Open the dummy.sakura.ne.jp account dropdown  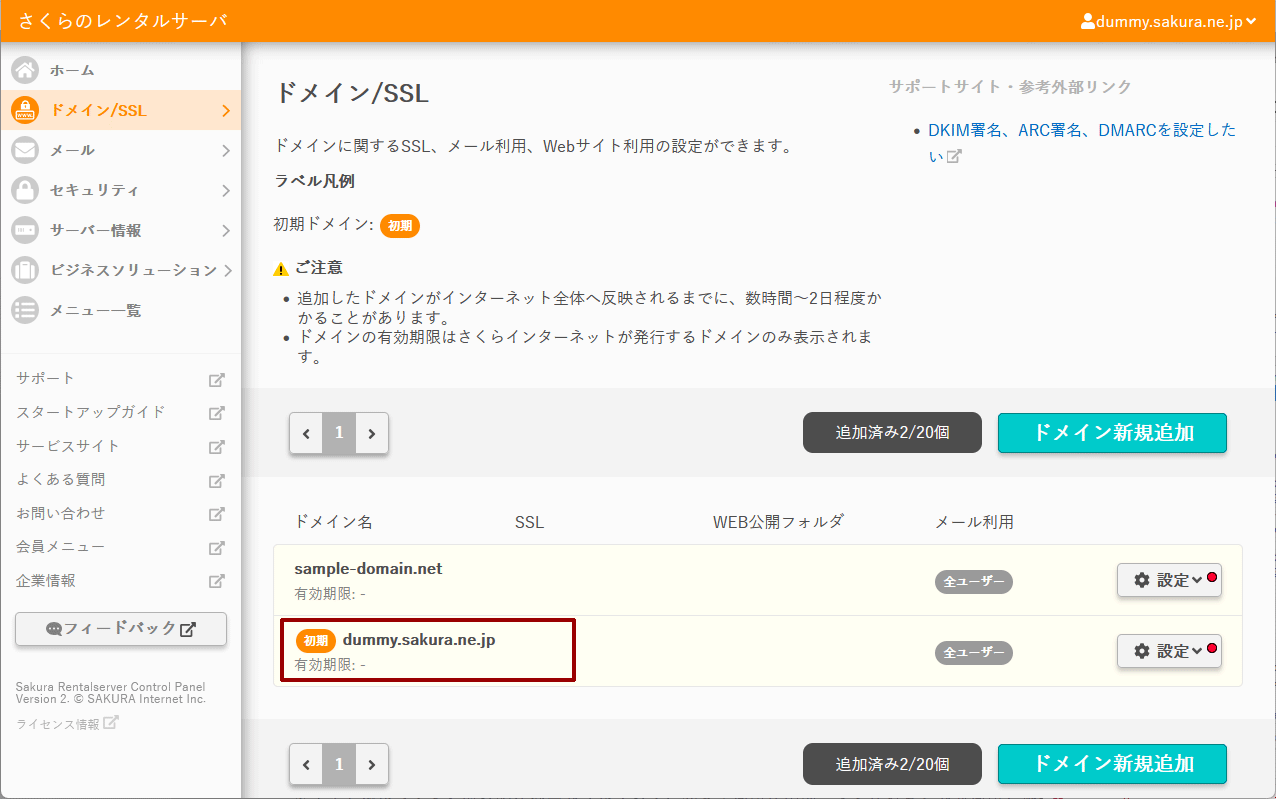[x=1168, y=21]
